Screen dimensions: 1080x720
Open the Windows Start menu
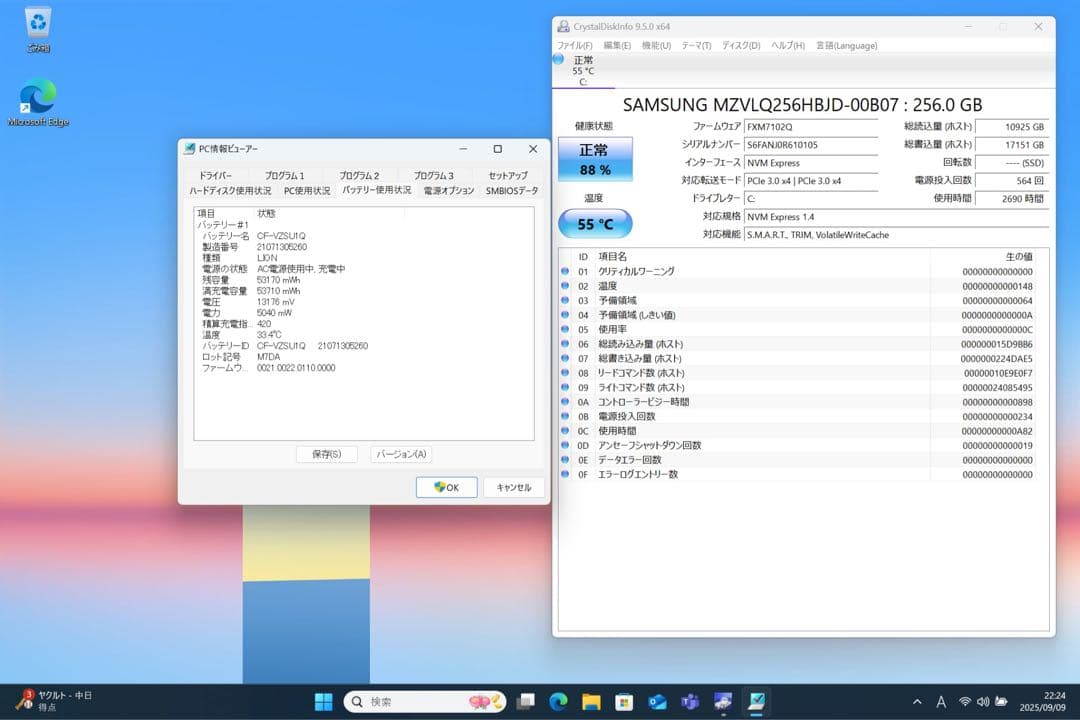tap(323, 701)
